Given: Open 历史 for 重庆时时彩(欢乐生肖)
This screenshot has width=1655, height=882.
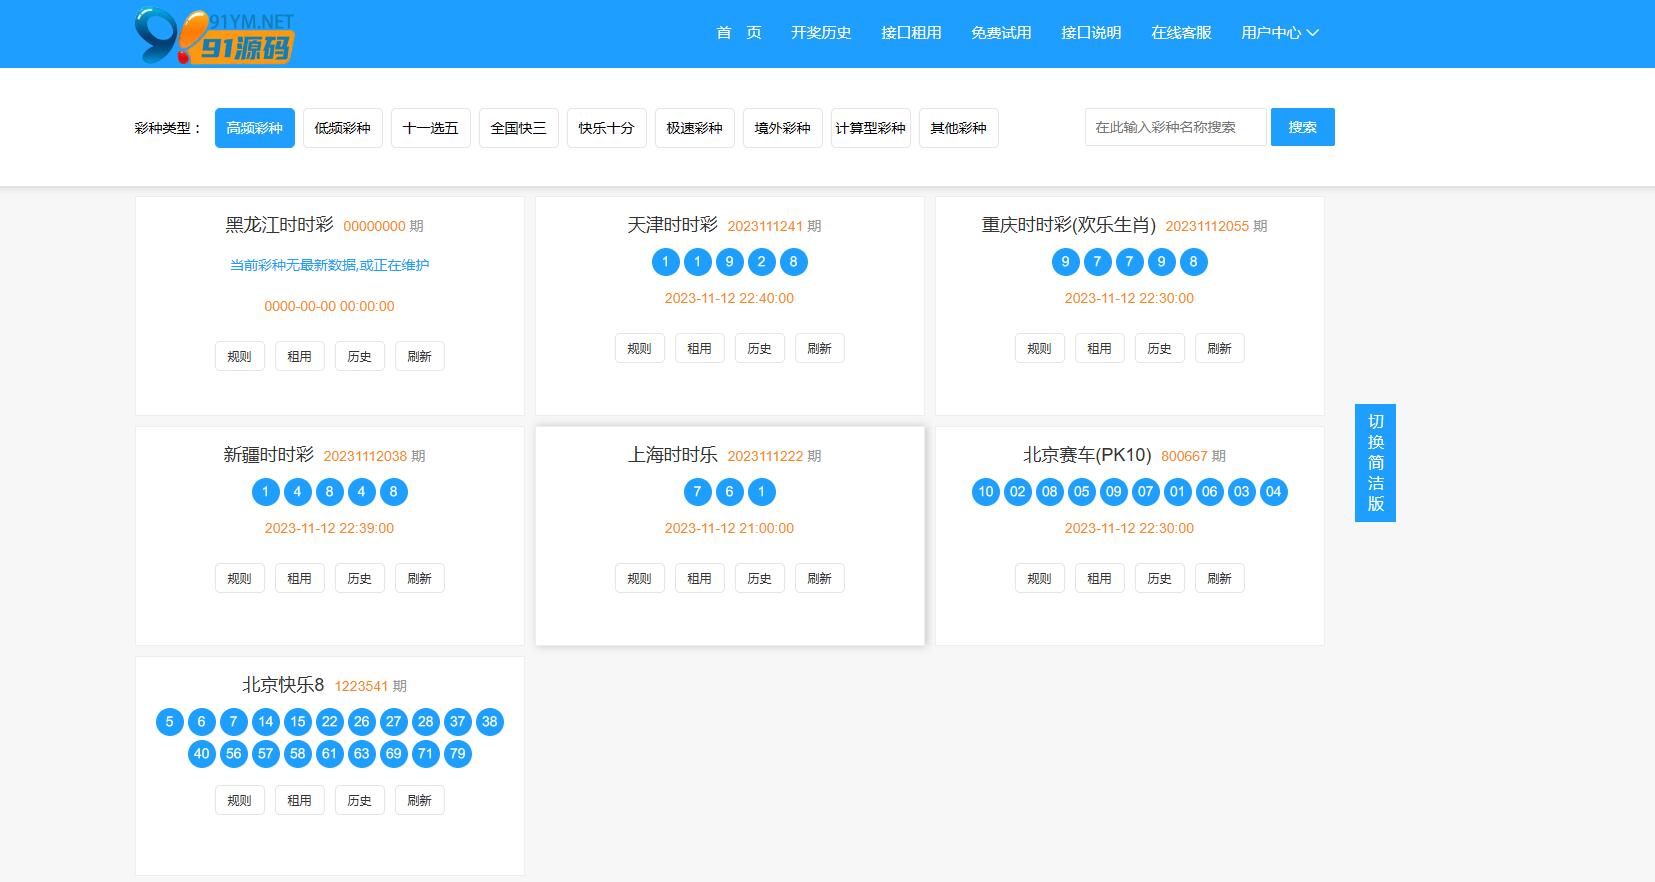Looking at the screenshot, I should pos(1160,348).
